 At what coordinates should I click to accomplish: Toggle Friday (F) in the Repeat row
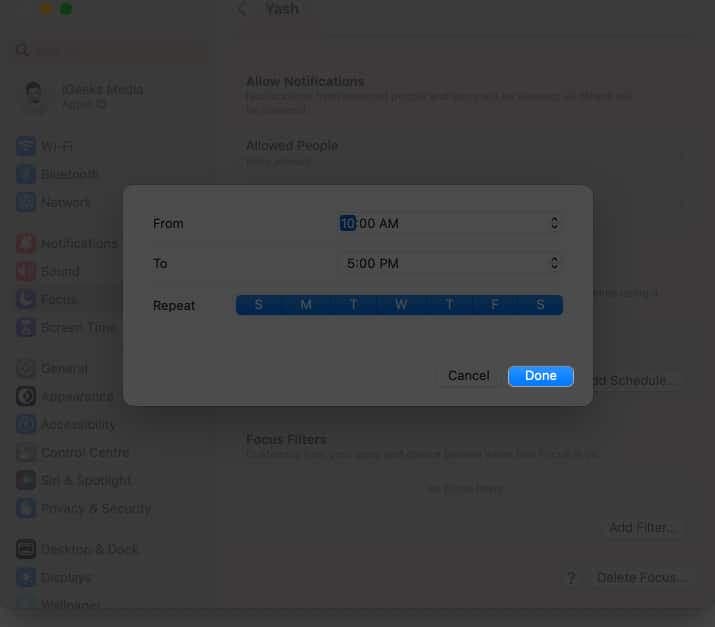[x=495, y=305]
